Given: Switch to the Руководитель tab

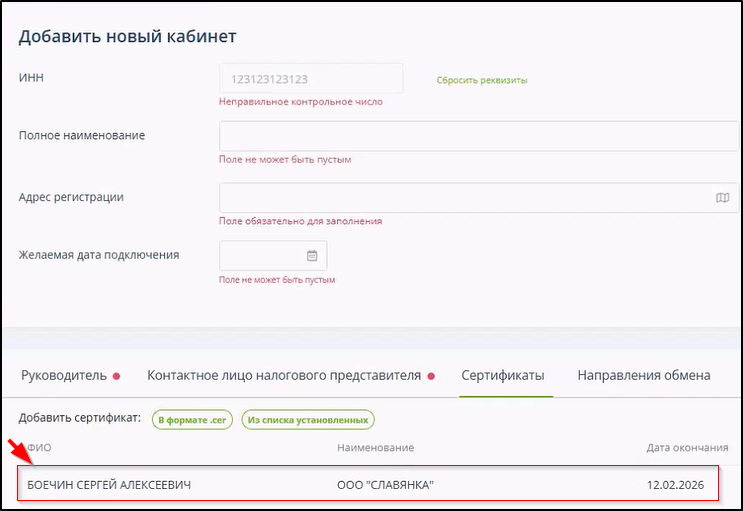Looking at the screenshot, I should click(x=63, y=375).
